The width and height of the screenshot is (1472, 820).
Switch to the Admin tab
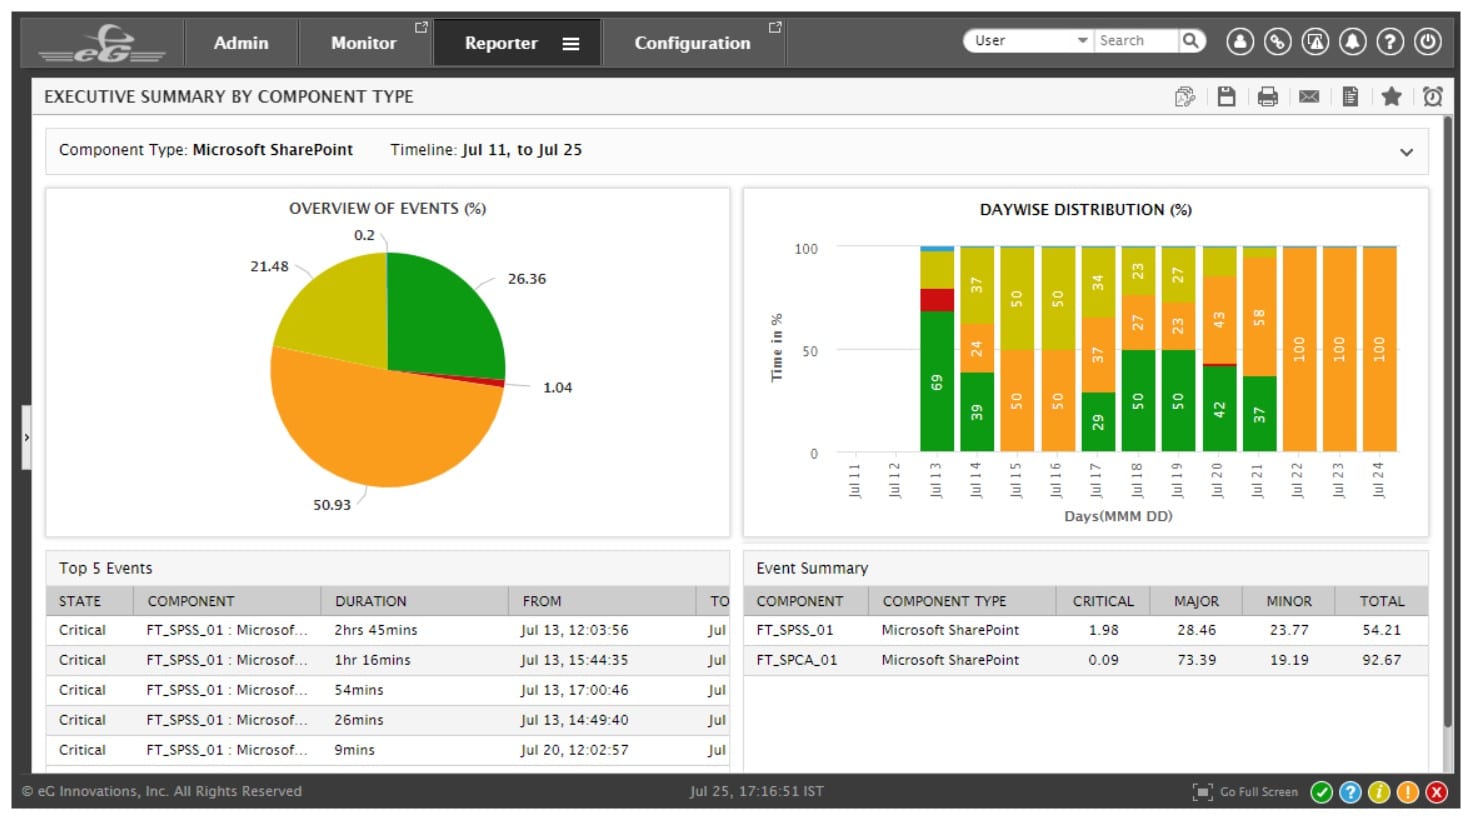pos(240,42)
